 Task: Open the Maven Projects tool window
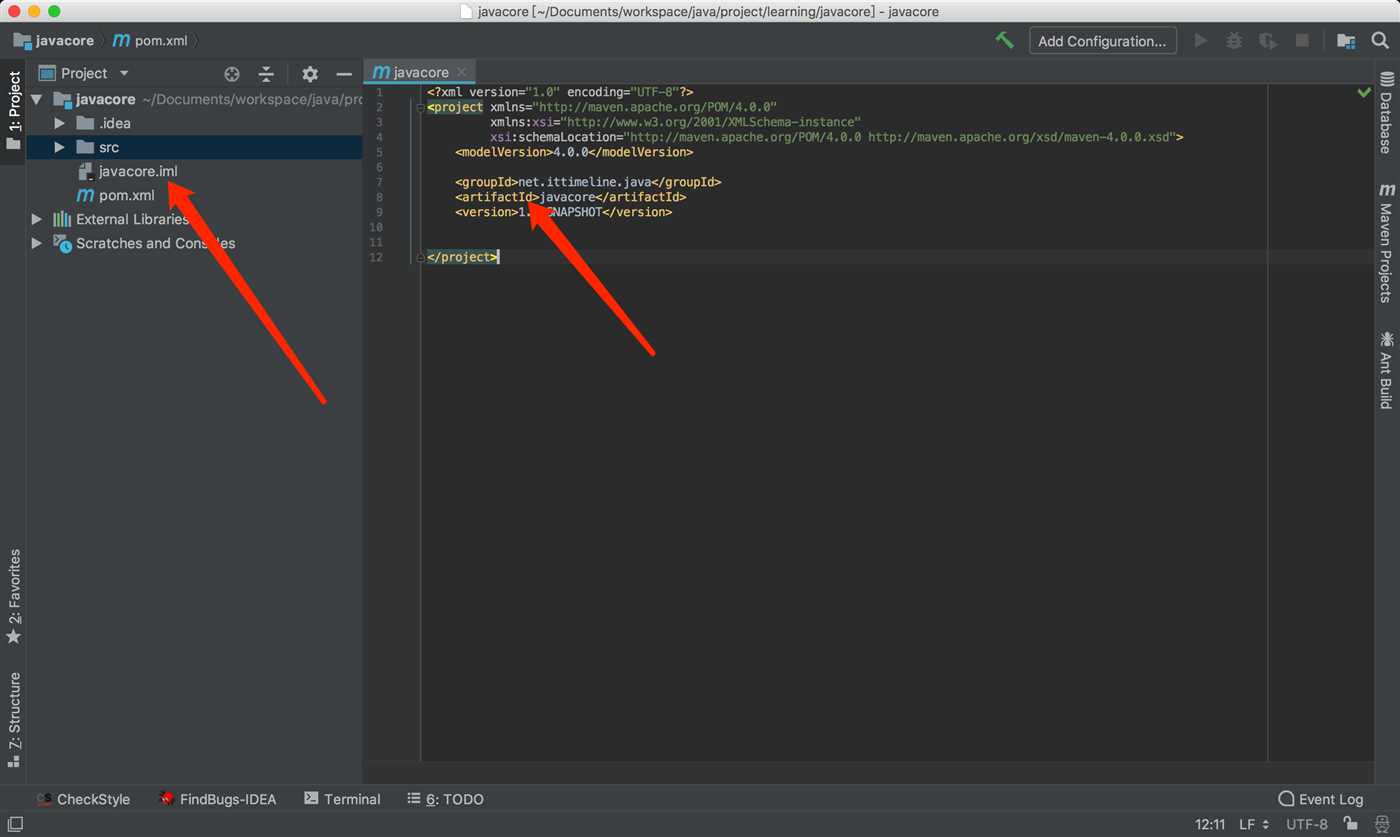pos(1387,243)
